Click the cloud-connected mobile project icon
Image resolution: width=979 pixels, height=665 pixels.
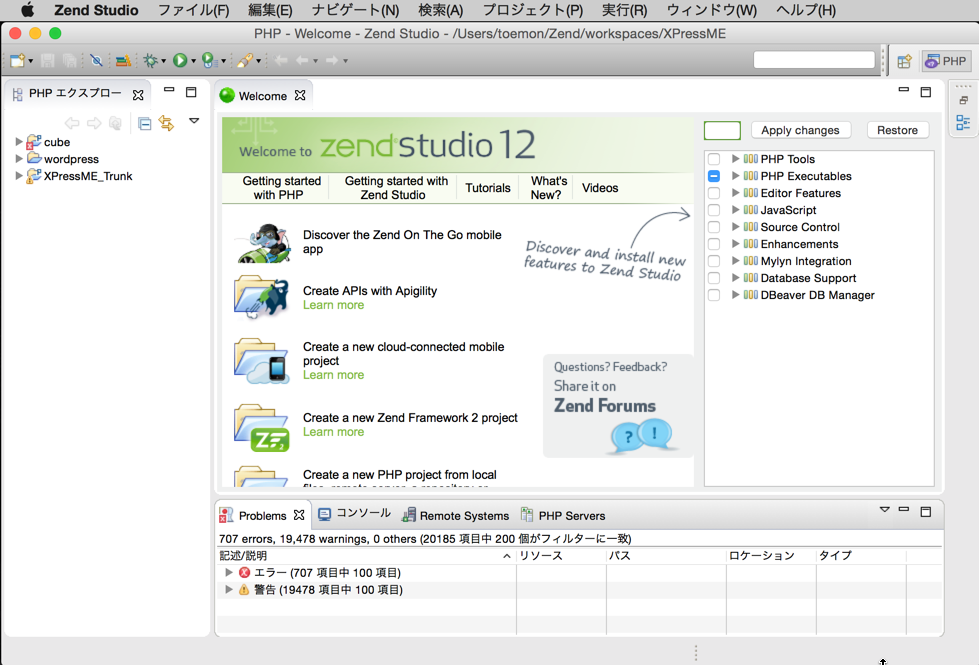click(261, 361)
